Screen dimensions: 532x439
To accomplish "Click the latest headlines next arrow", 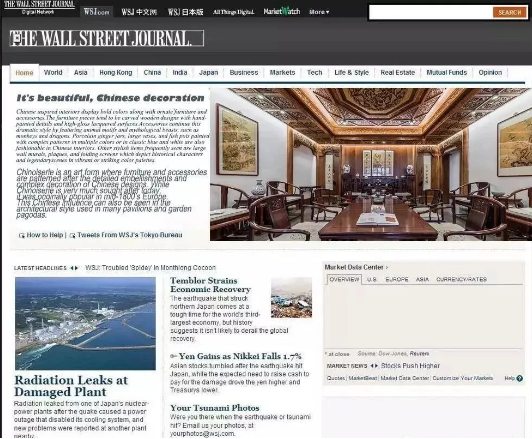I will 77,268.
